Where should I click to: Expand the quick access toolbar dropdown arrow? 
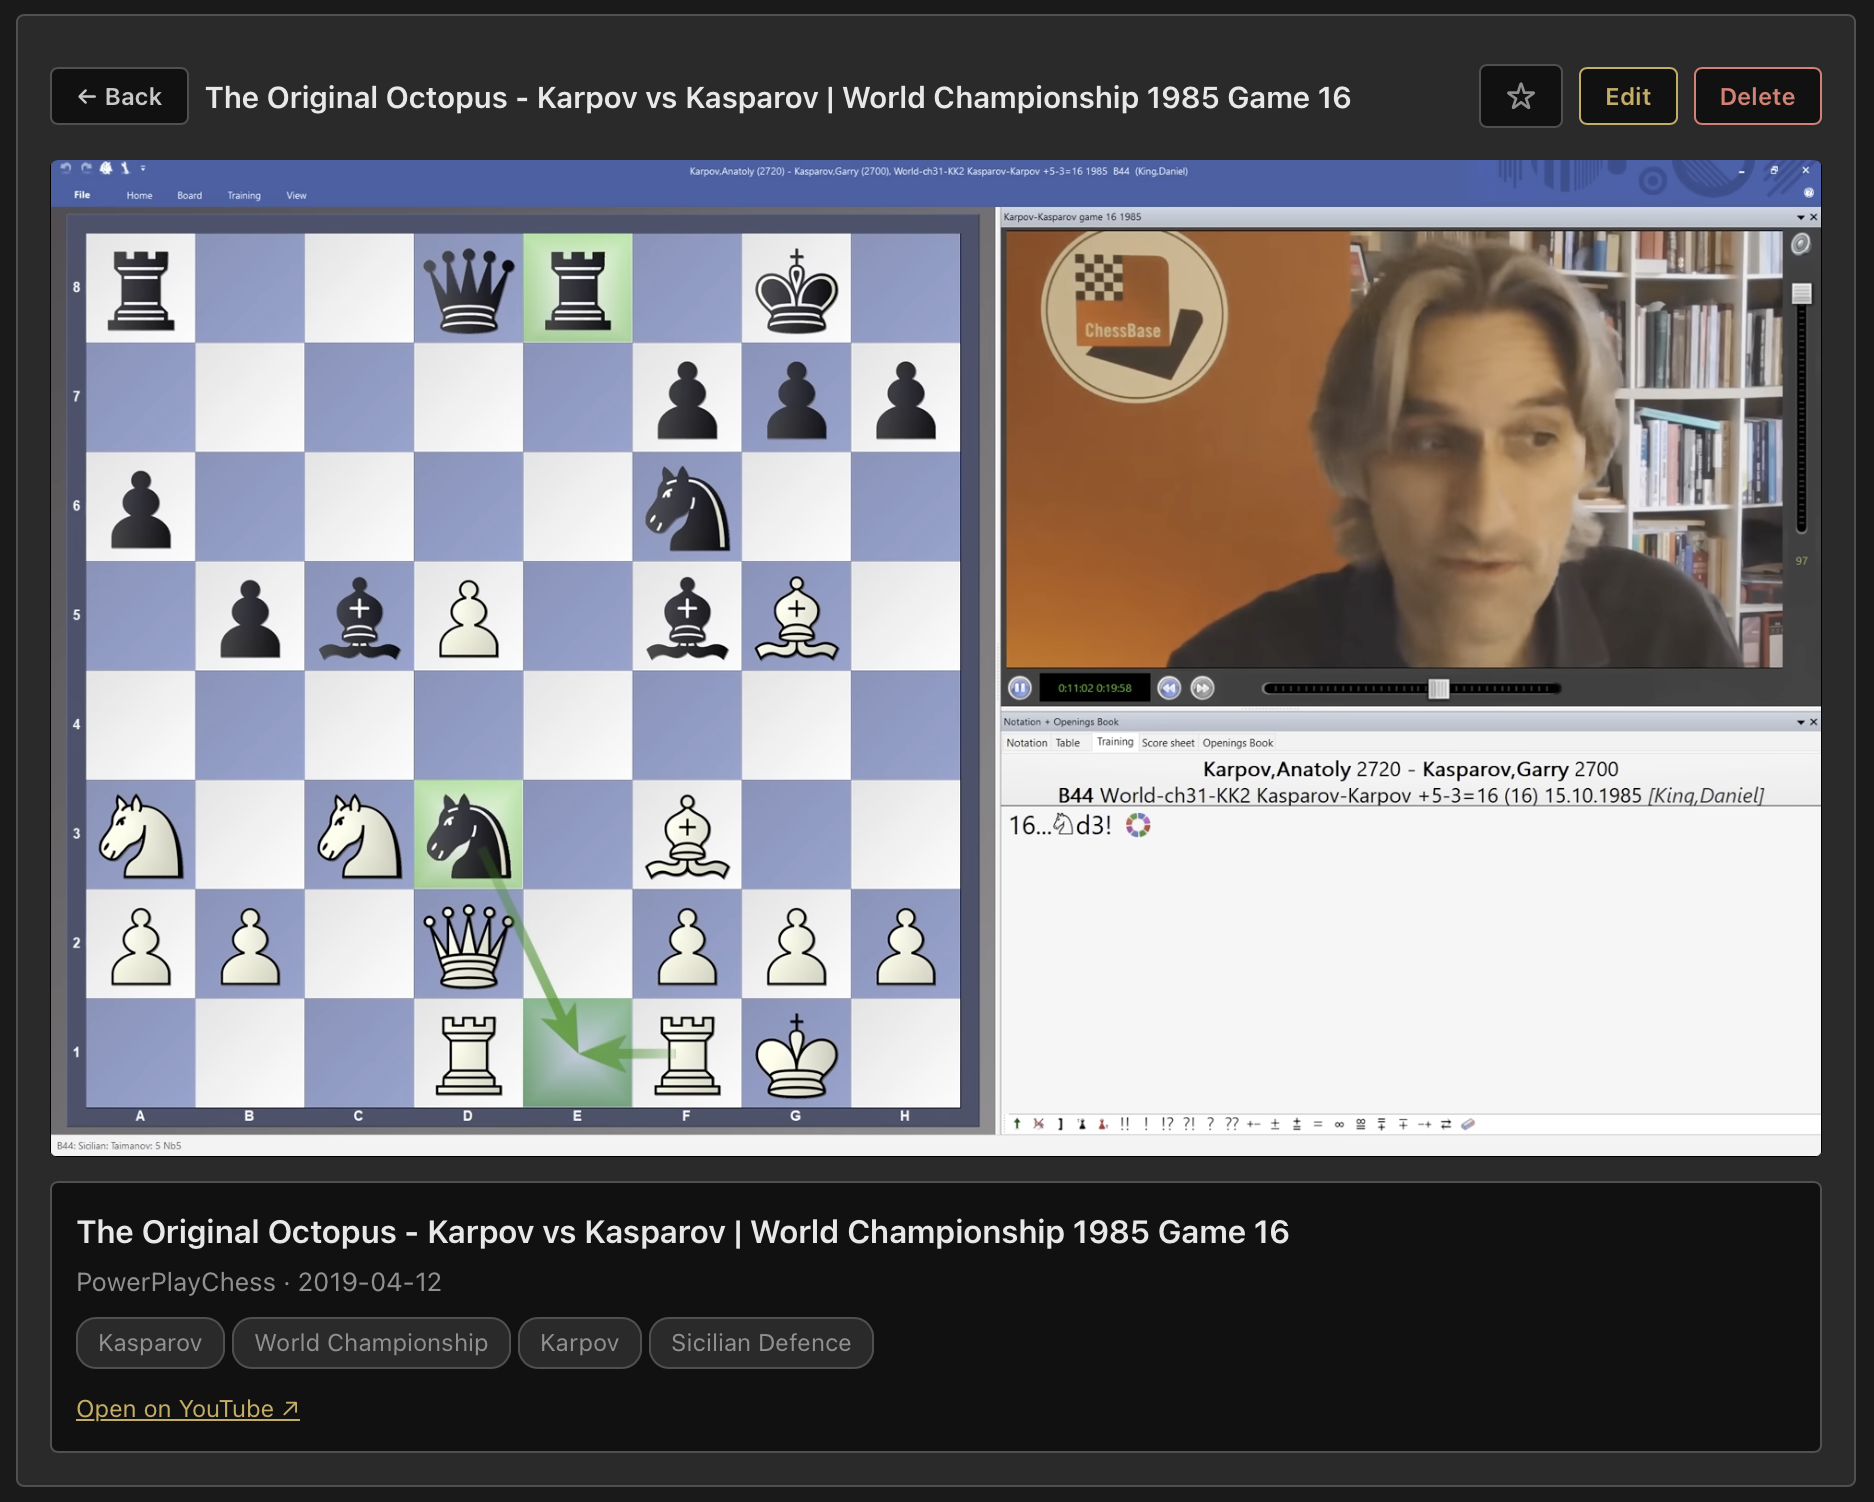tap(142, 170)
